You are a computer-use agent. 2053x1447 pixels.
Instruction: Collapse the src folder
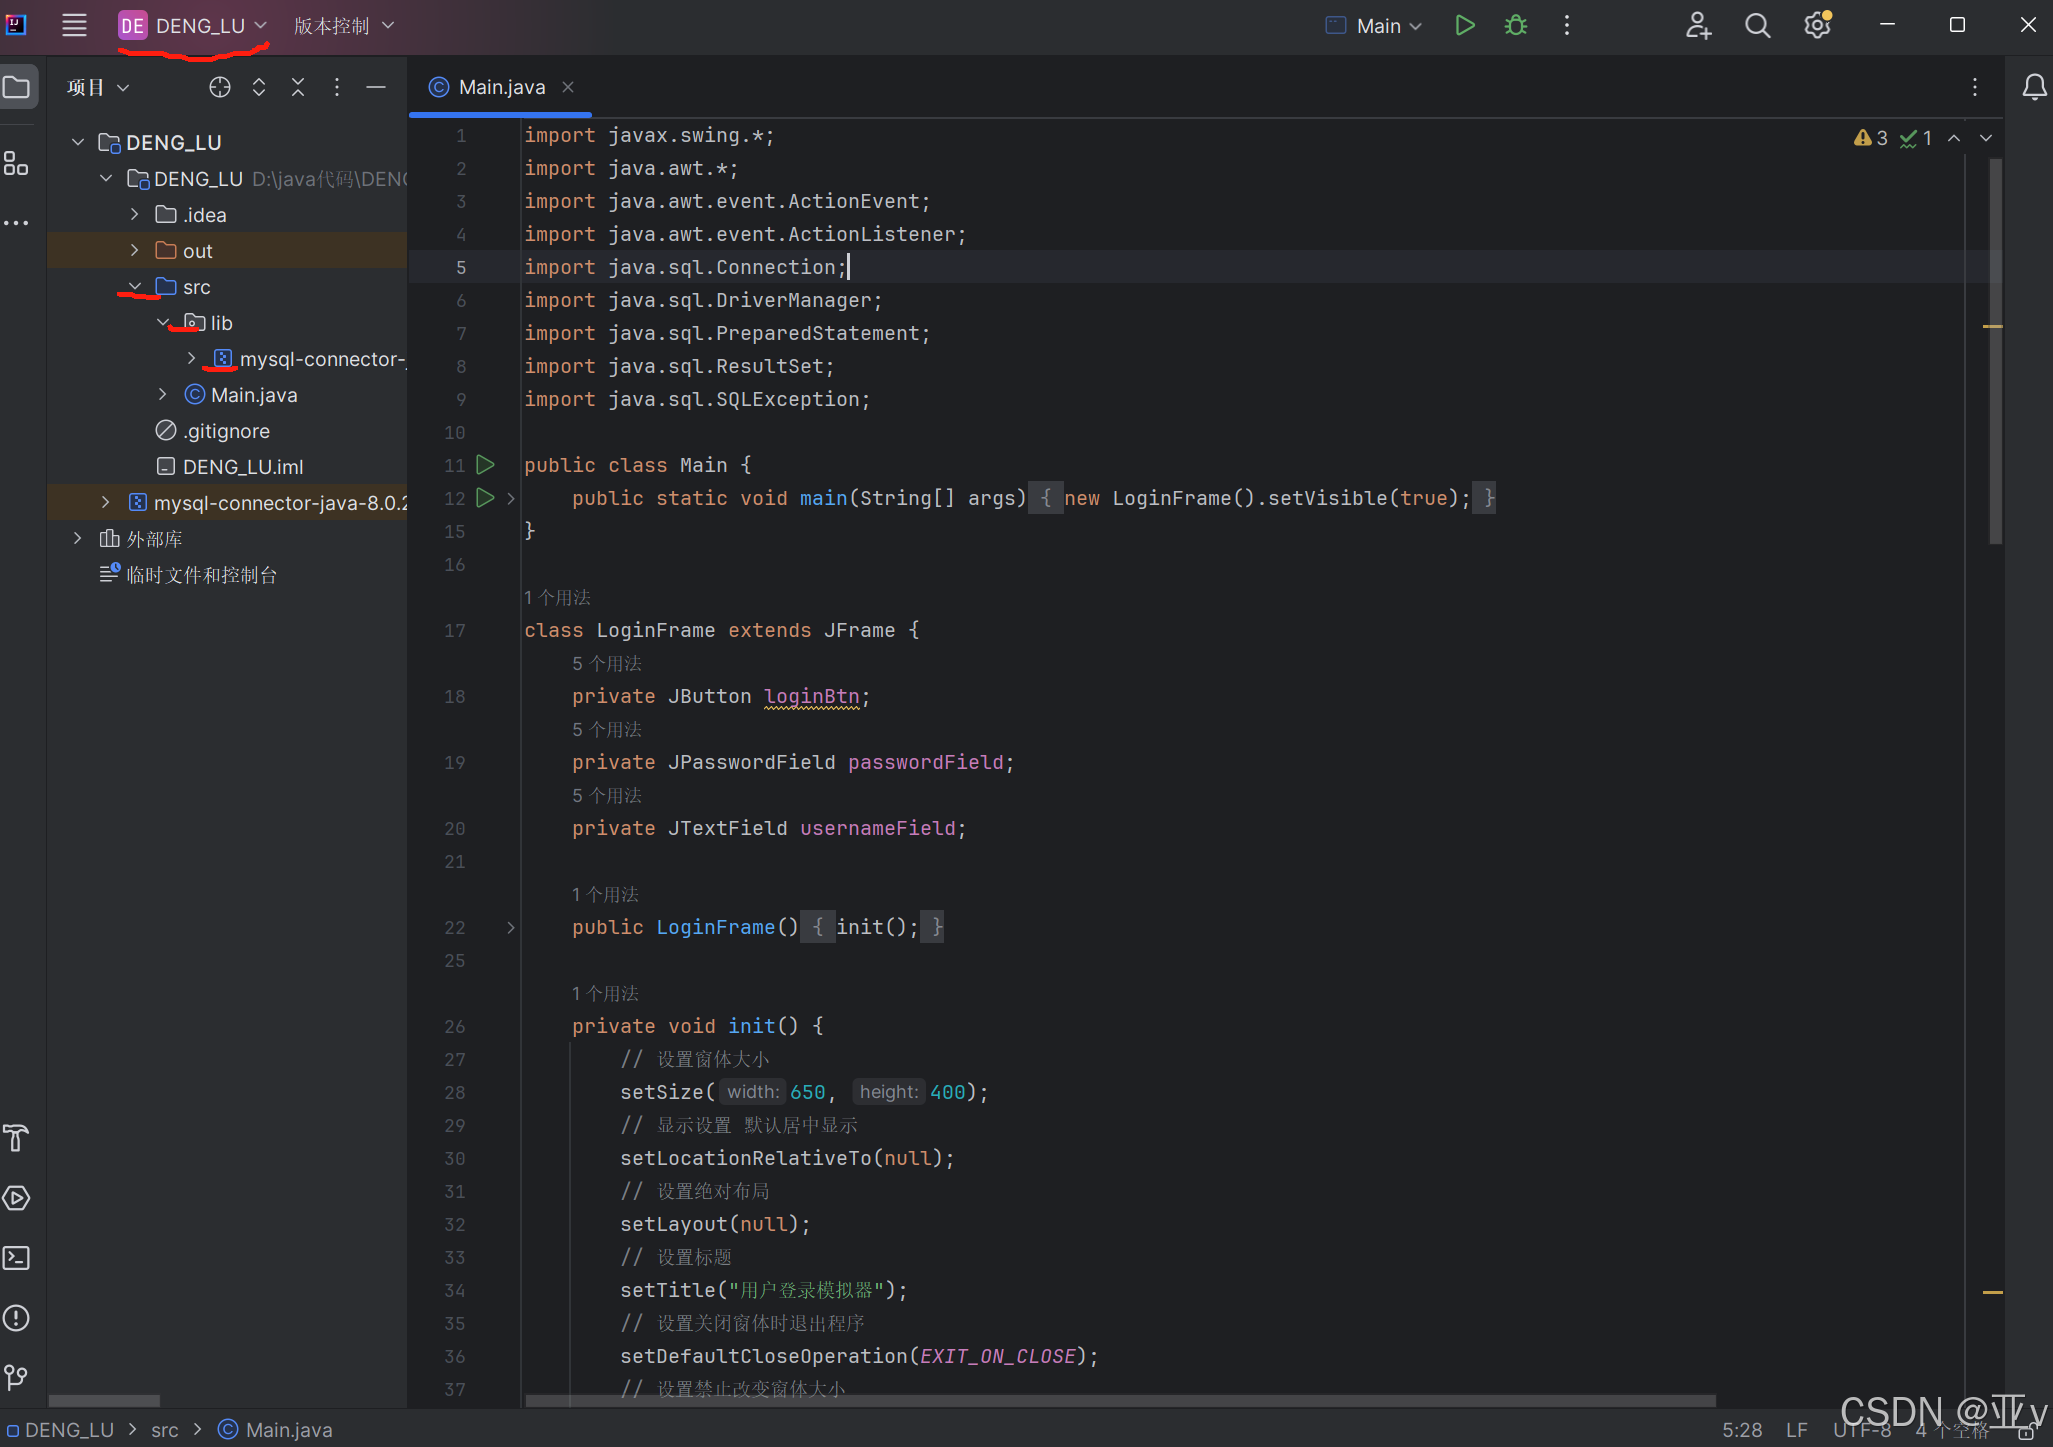[x=135, y=287]
